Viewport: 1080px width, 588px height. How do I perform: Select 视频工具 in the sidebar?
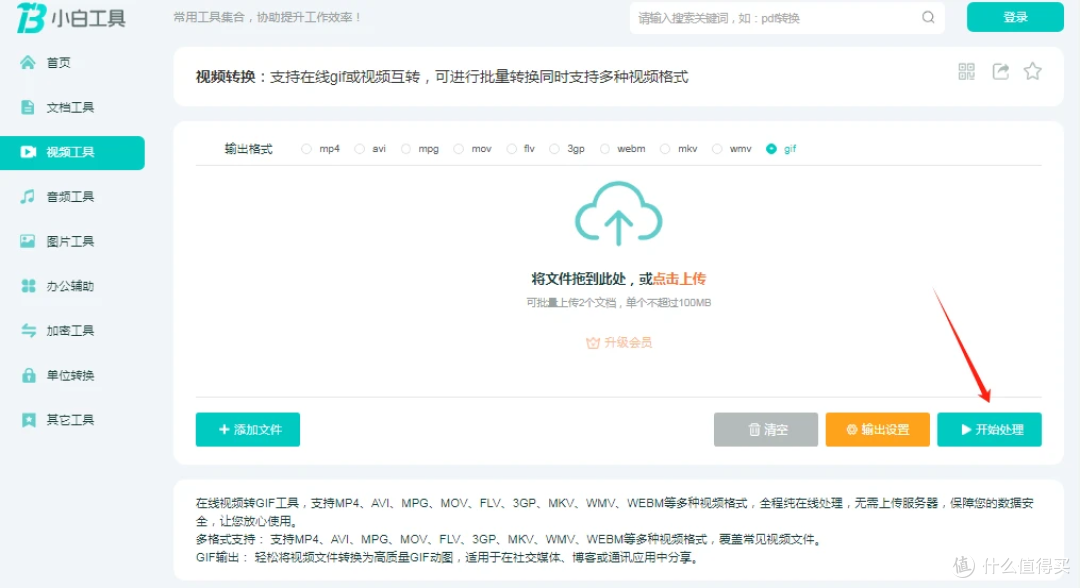pos(72,152)
